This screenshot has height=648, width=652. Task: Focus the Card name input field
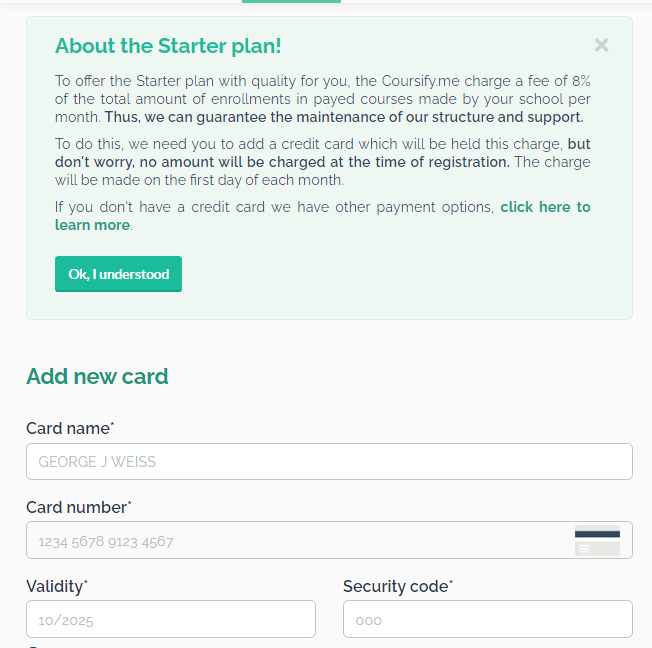point(329,461)
